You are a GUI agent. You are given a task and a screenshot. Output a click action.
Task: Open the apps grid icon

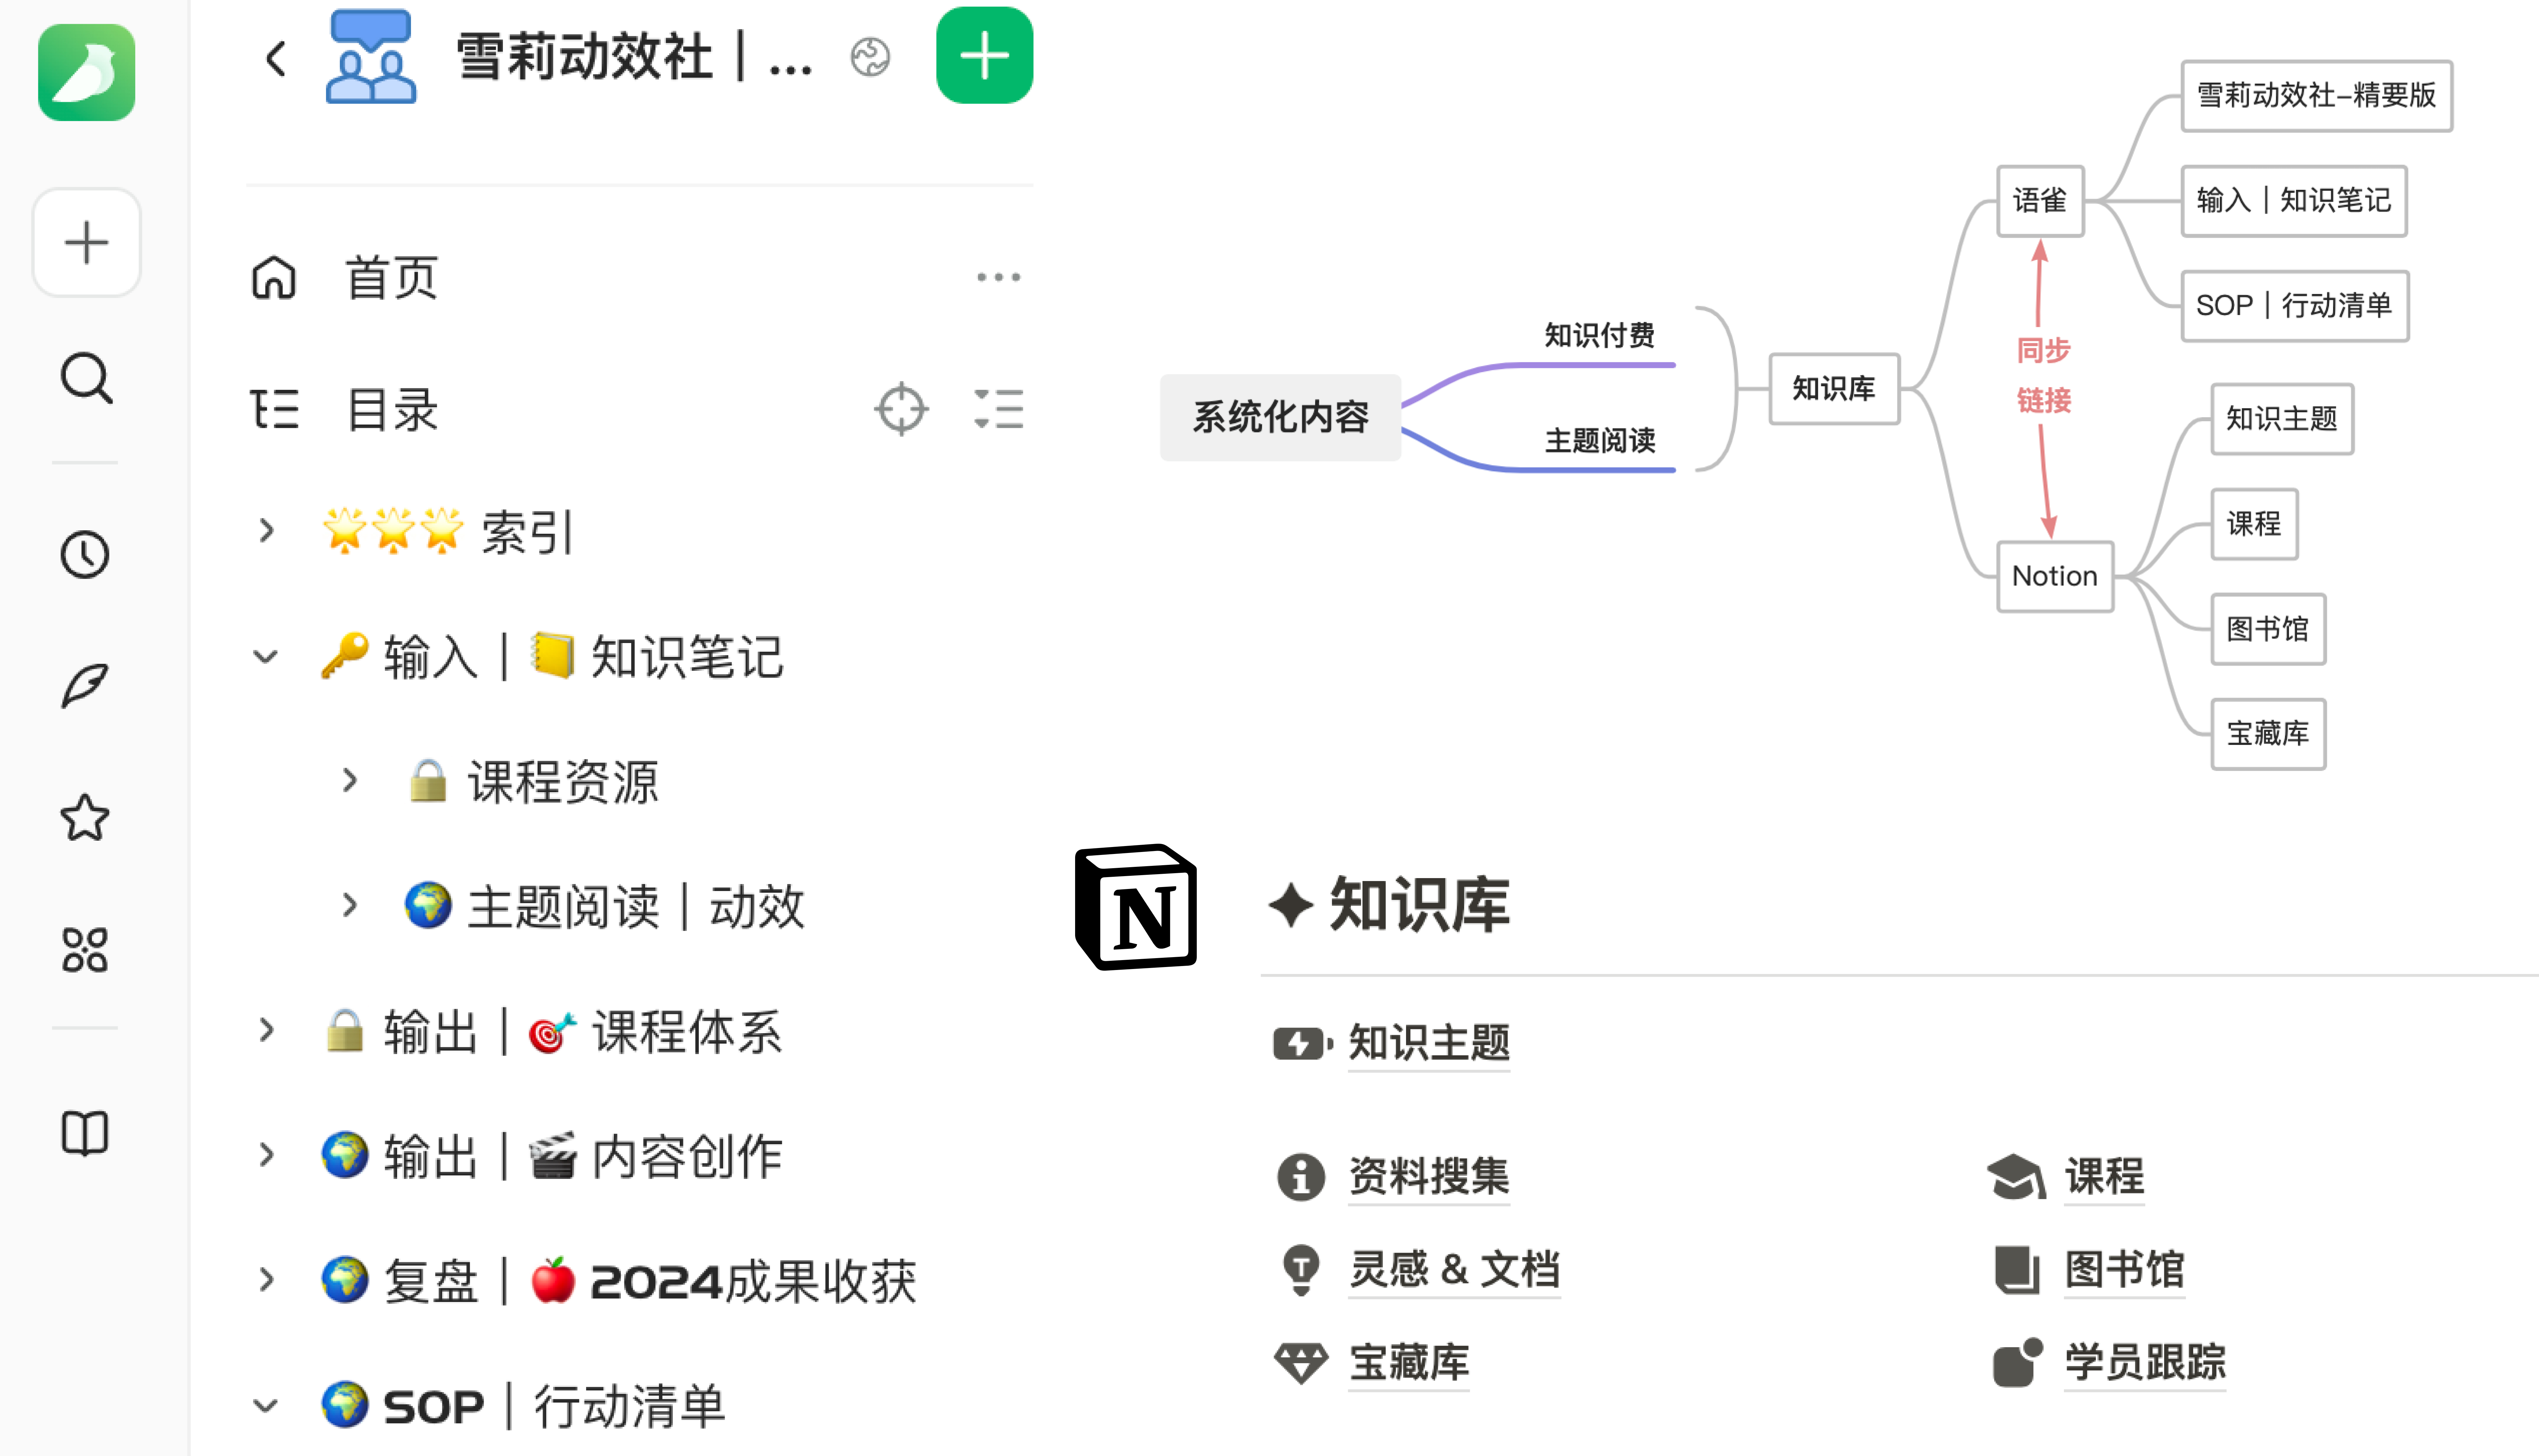pos(85,950)
